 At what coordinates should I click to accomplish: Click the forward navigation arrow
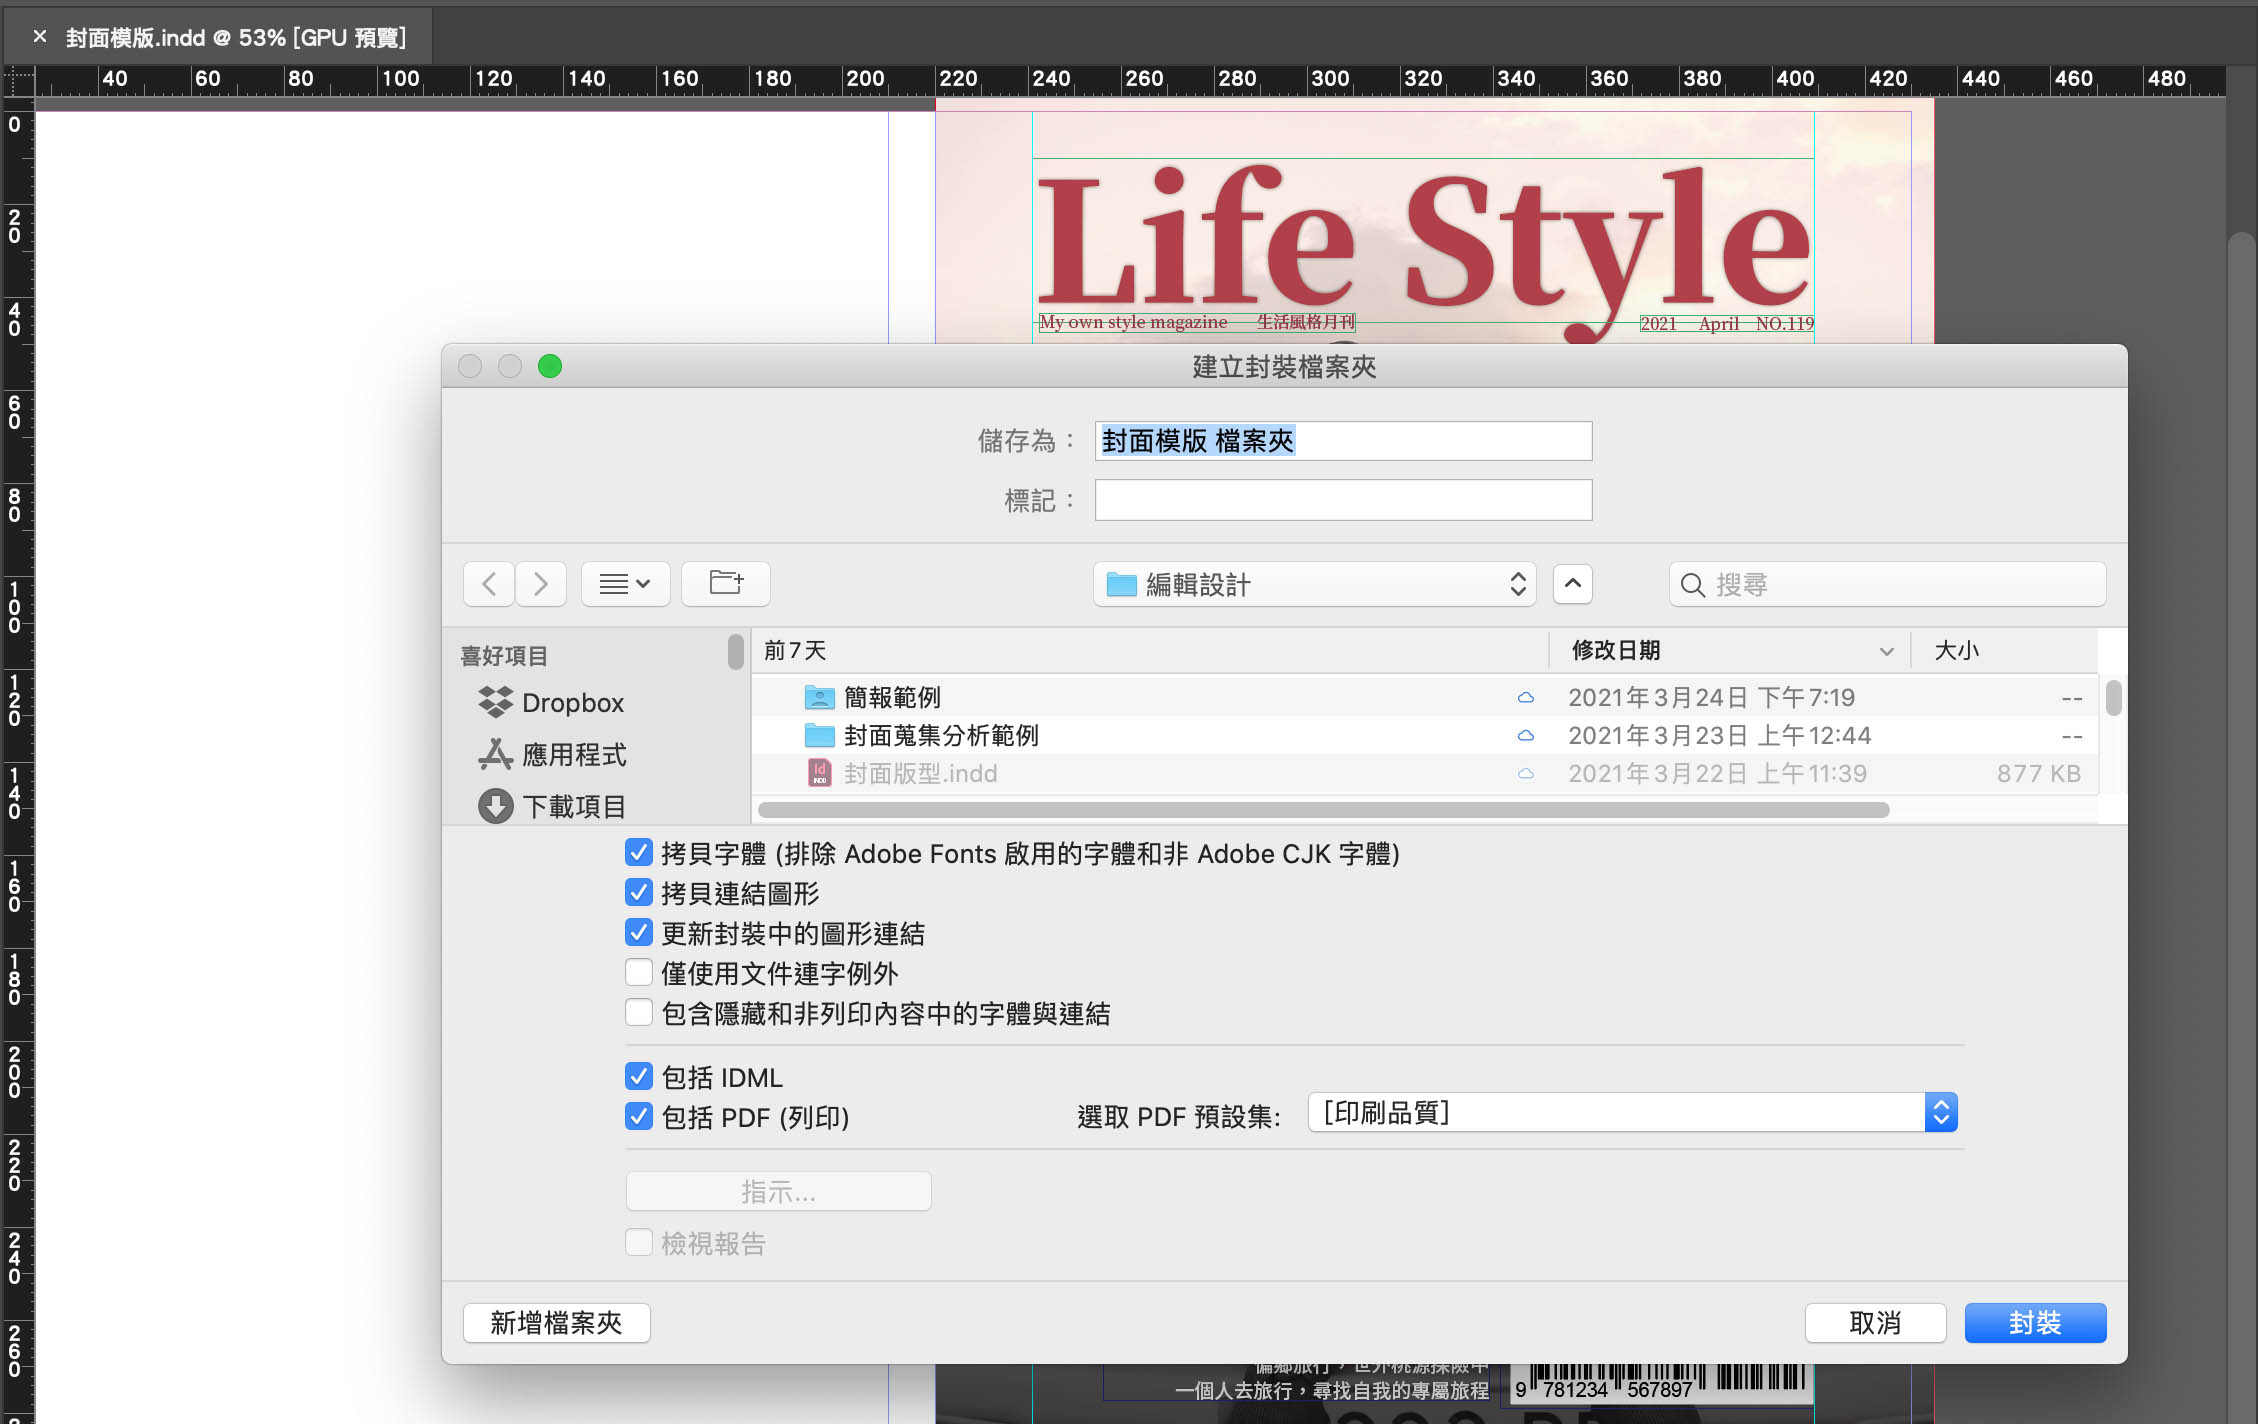click(541, 584)
